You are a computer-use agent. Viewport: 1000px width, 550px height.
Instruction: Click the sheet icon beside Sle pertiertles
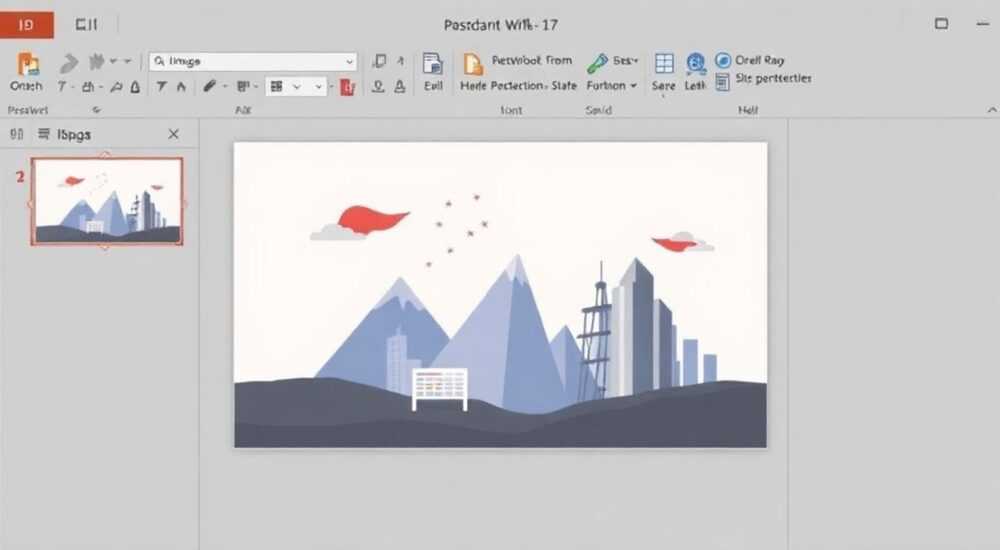click(x=722, y=82)
